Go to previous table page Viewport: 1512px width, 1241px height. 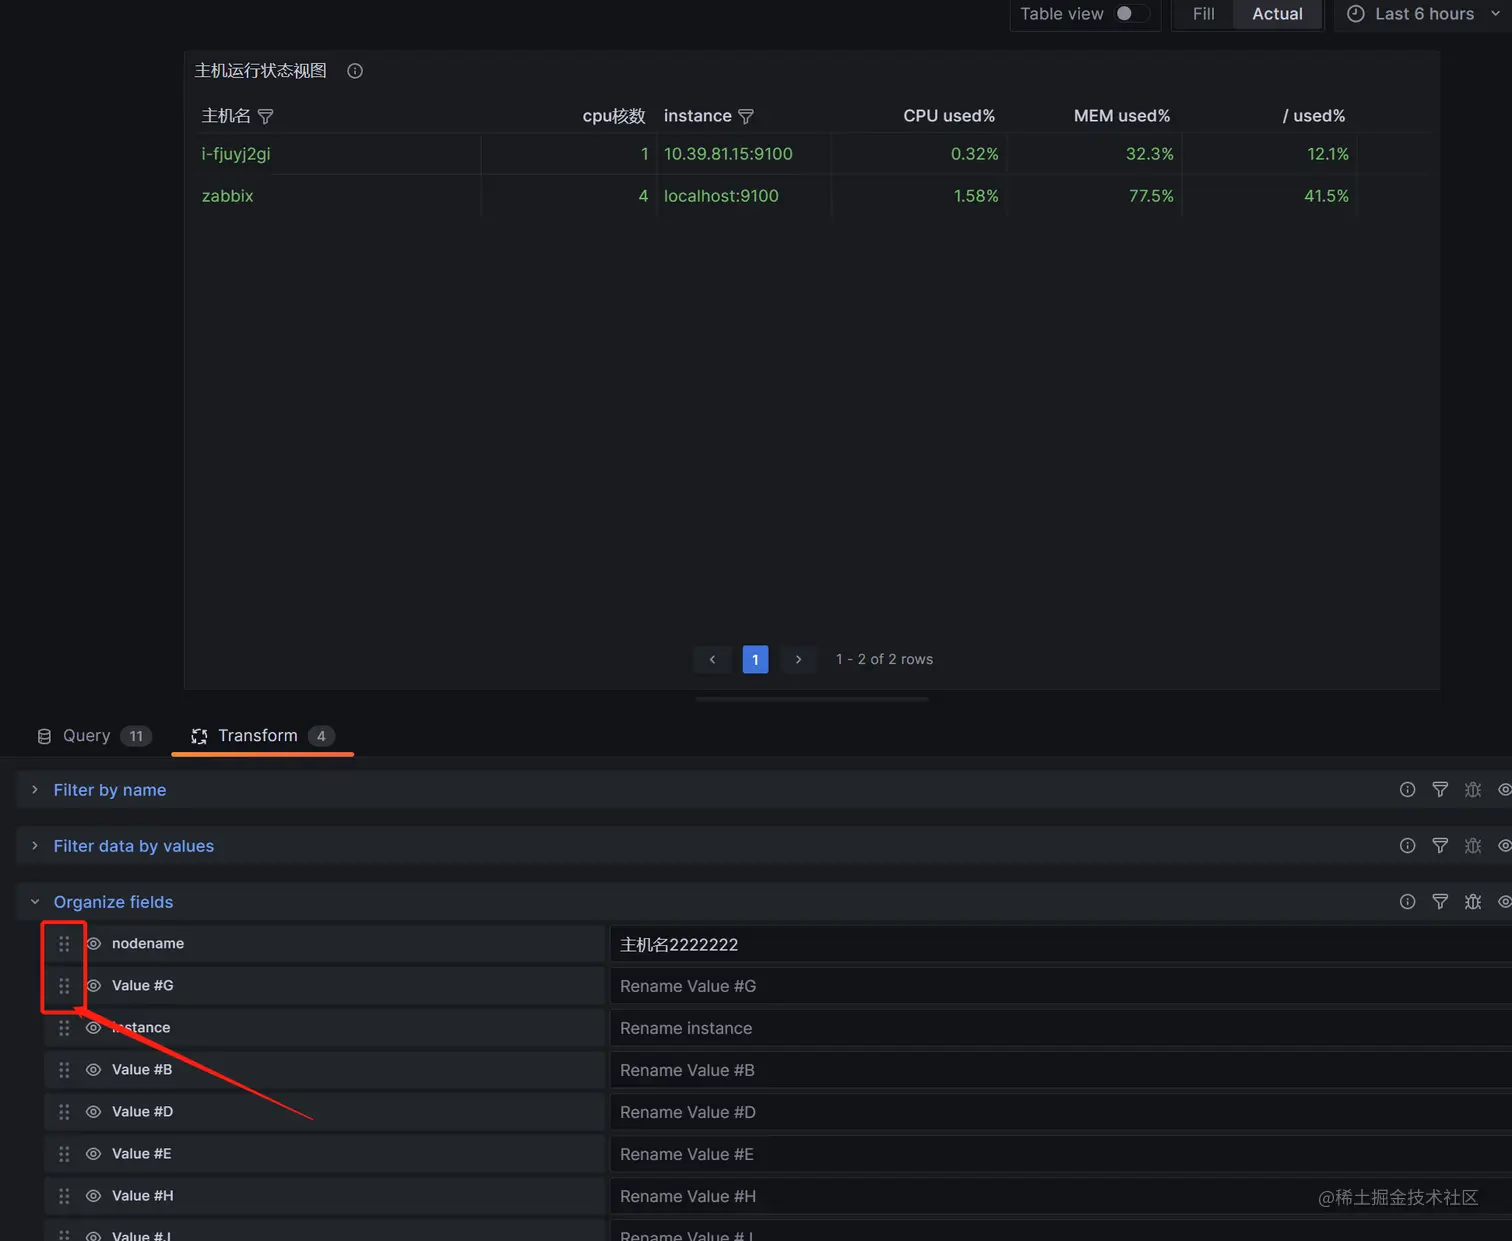(712, 659)
